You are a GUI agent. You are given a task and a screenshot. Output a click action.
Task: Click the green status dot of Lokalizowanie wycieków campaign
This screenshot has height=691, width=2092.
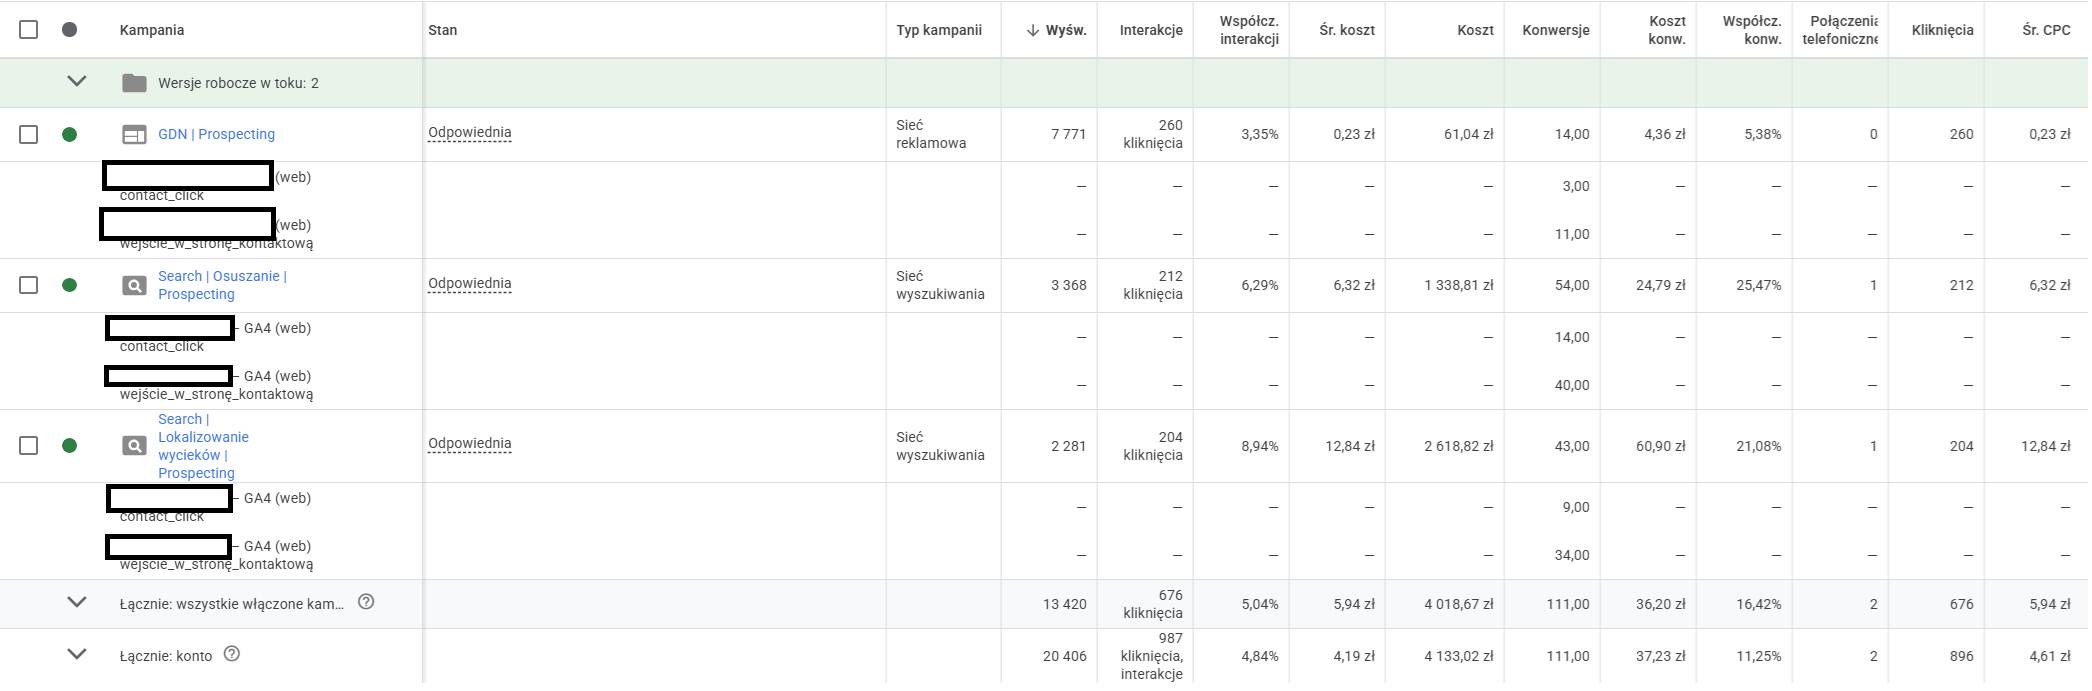[x=69, y=446]
